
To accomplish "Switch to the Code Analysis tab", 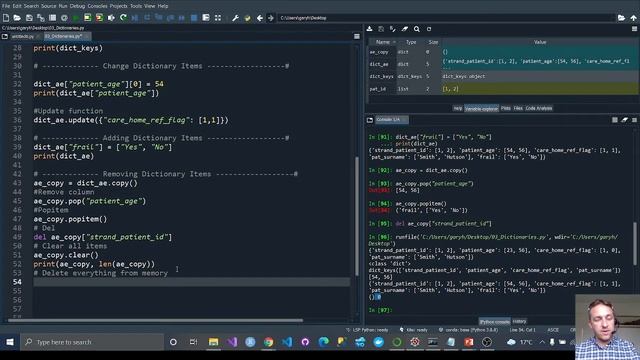I will coord(539,108).
